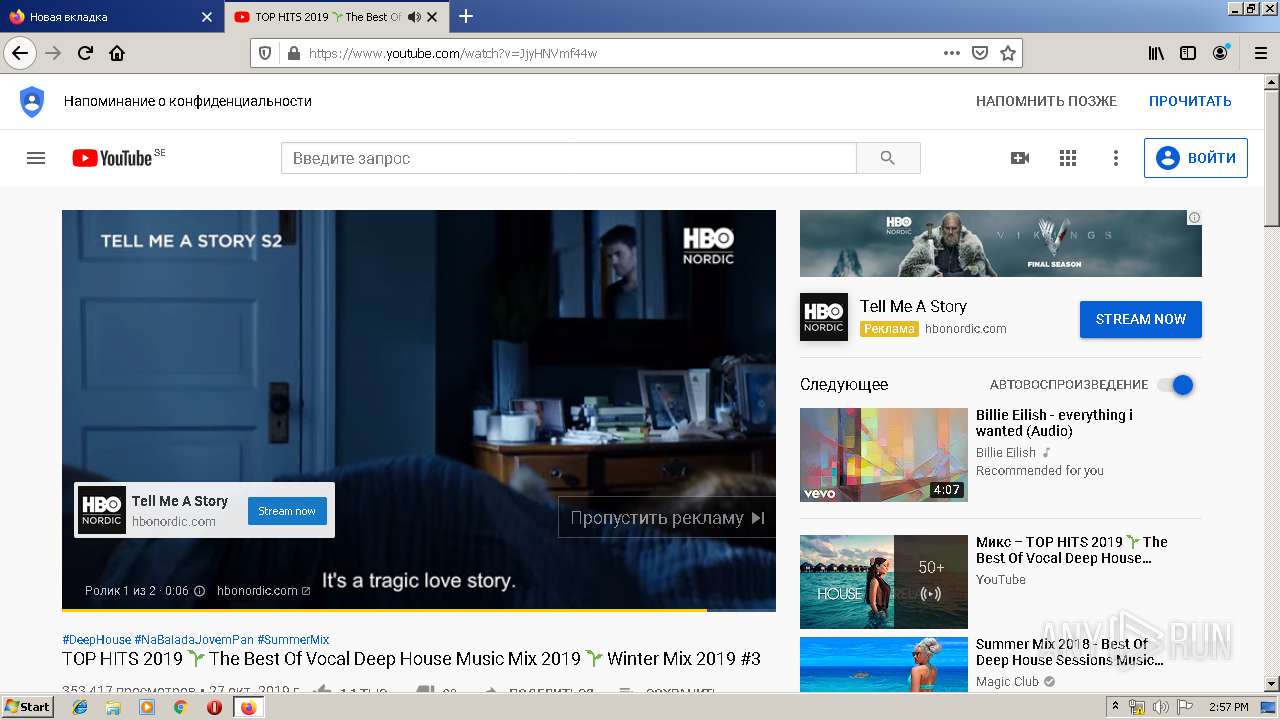Open YouTube settings three-dot menu
Image resolution: width=1280 pixels, height=720 pixels.
pos(1116,158)
